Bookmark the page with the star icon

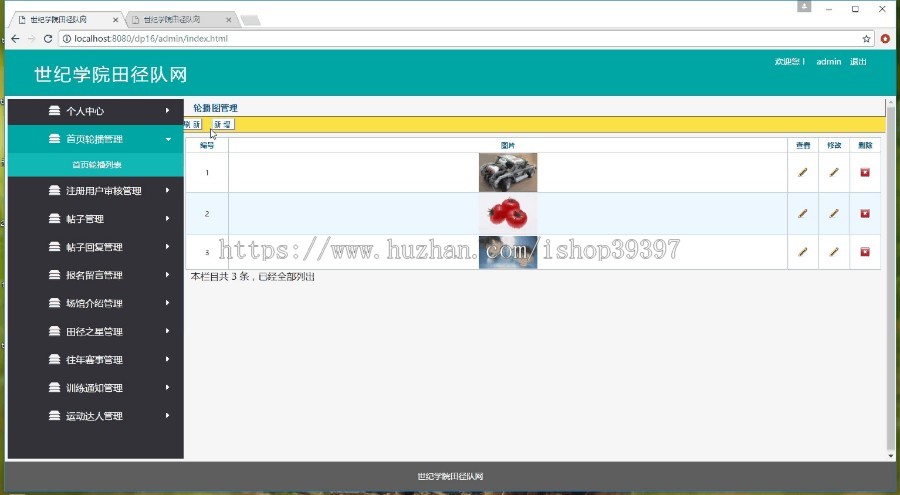click(866, 38)
